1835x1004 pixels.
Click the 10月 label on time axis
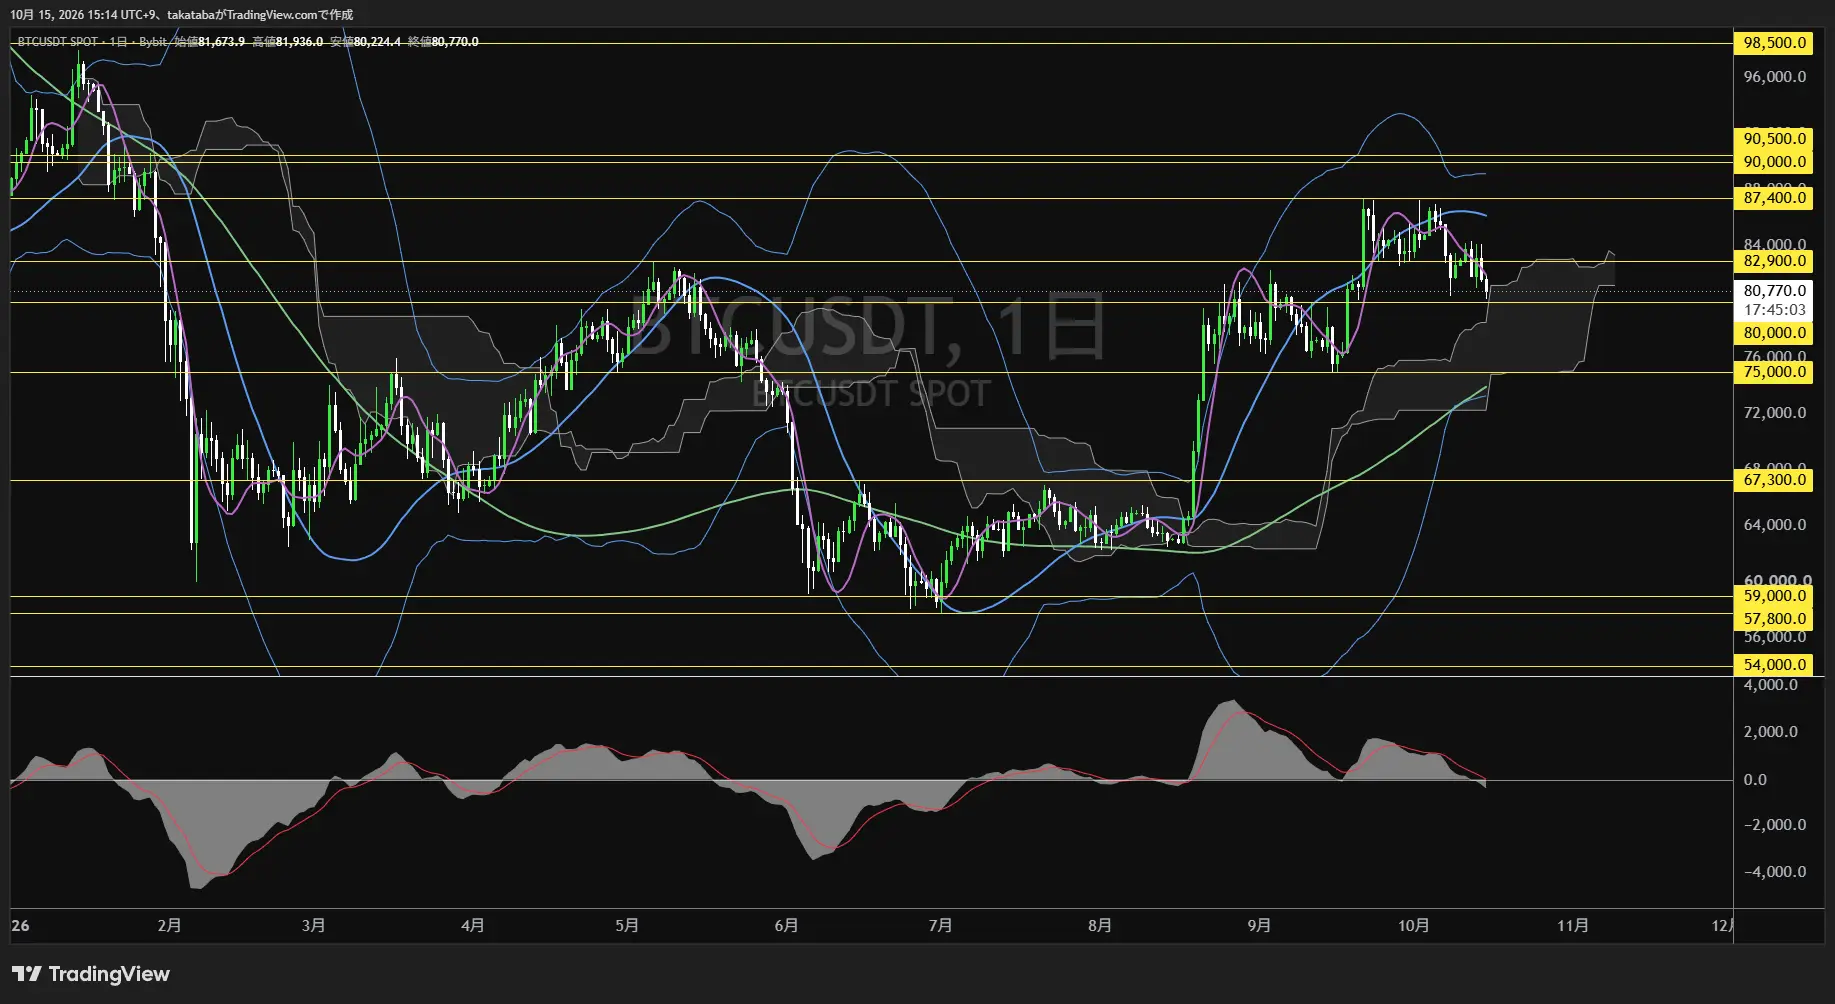coord(1413,926)
